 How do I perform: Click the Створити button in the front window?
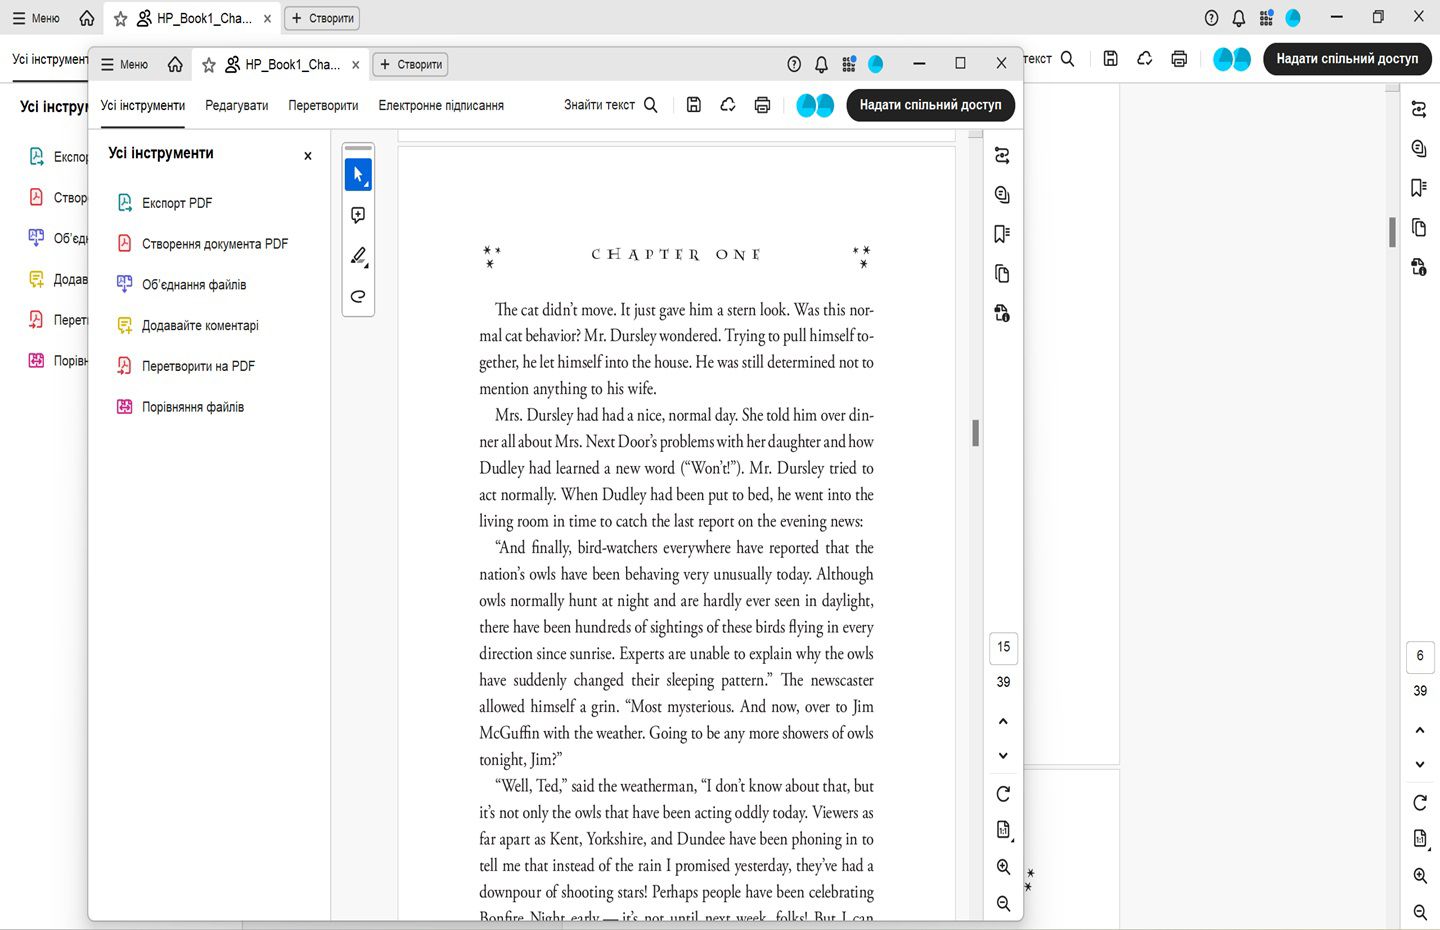point(410,64)
